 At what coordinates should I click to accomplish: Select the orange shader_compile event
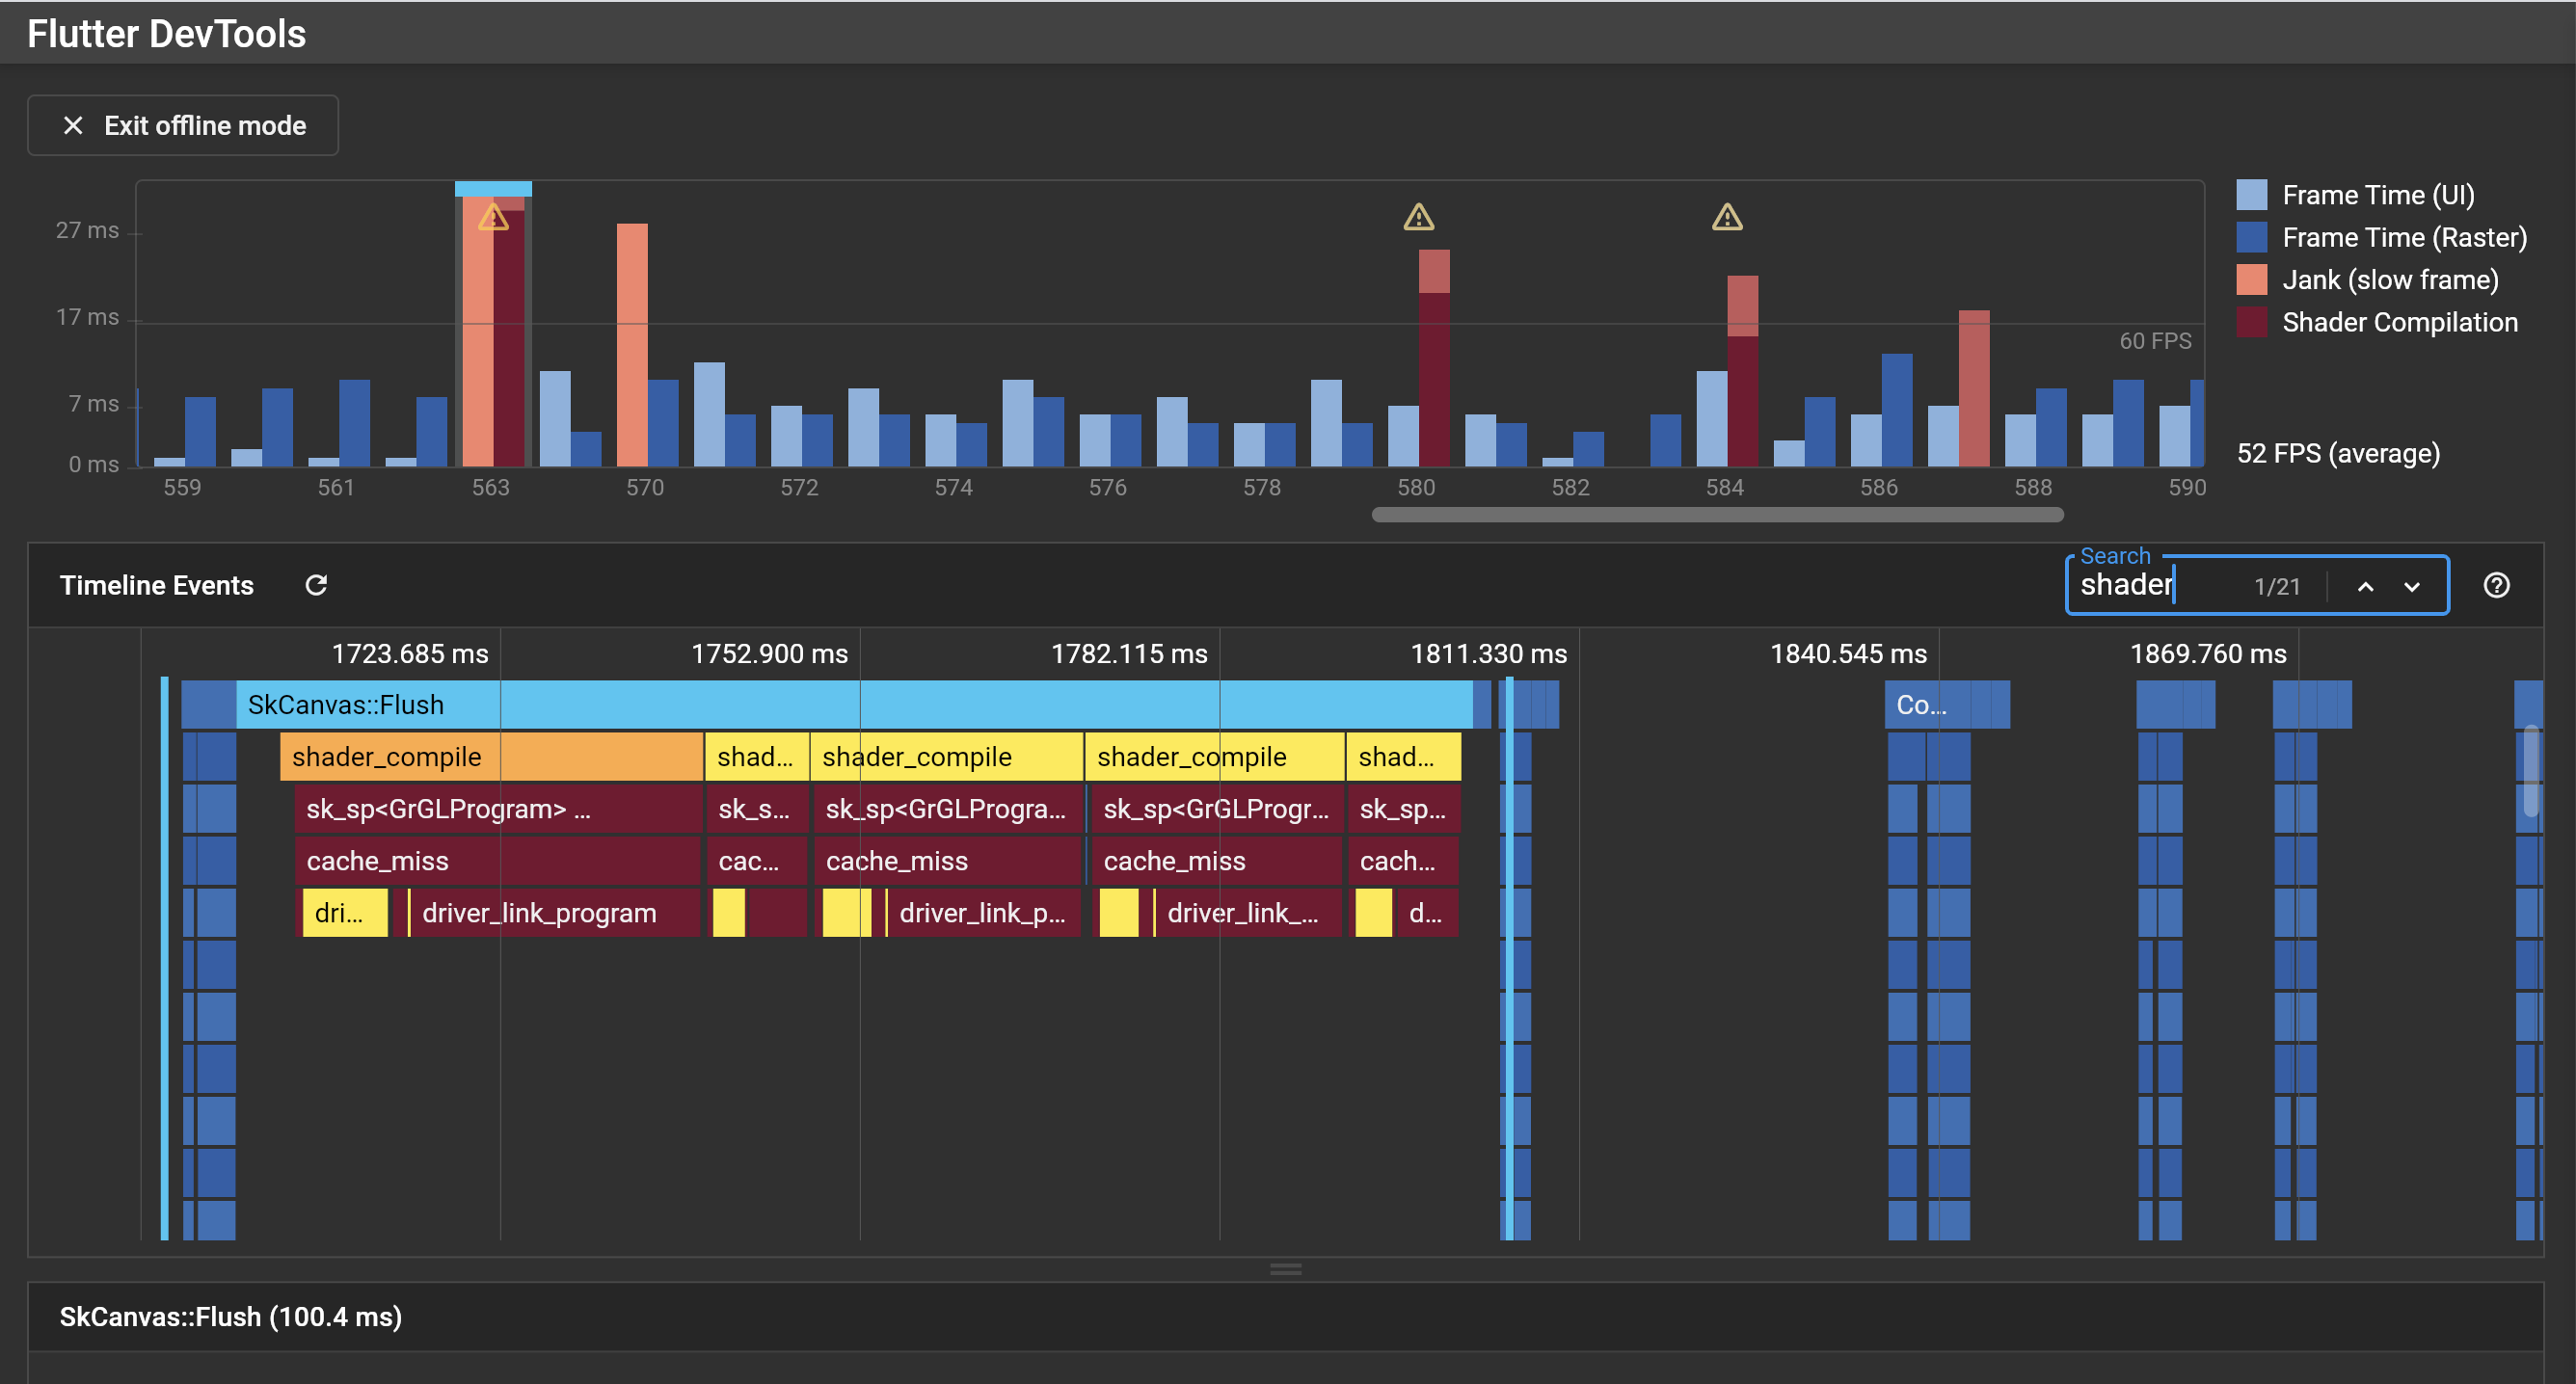pos(490,757)
